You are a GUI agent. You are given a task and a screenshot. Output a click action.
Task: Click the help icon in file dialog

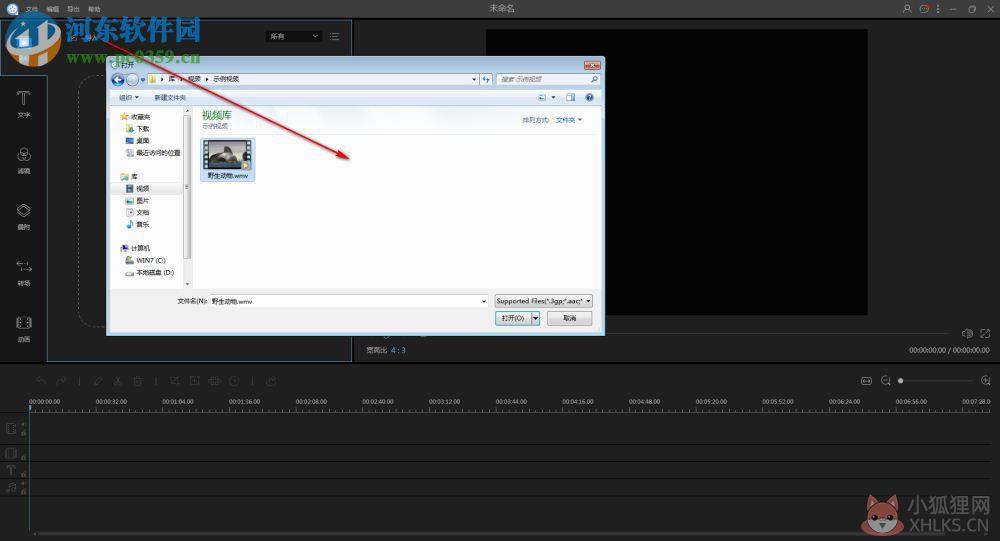(x=589, y=97)
